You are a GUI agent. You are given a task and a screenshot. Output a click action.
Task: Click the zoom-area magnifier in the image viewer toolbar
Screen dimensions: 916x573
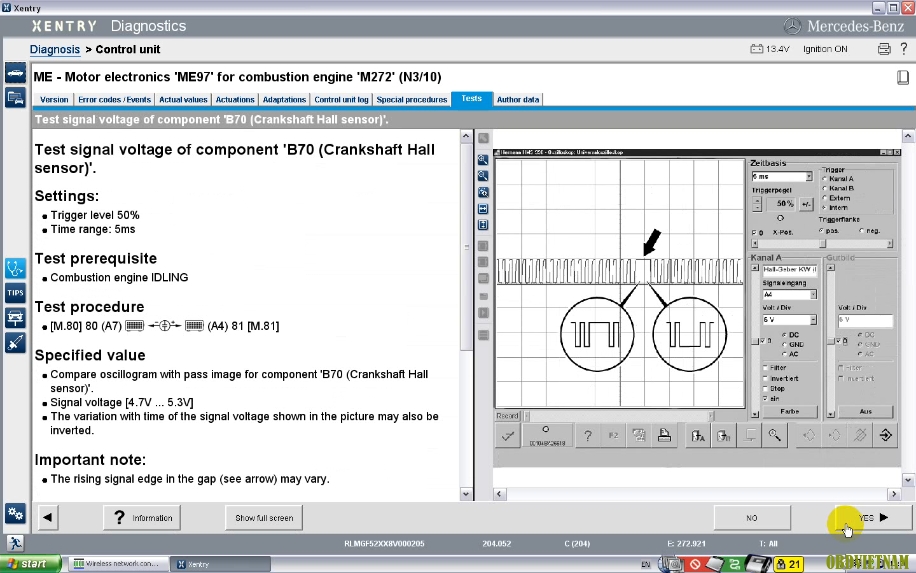coord(483,192)
